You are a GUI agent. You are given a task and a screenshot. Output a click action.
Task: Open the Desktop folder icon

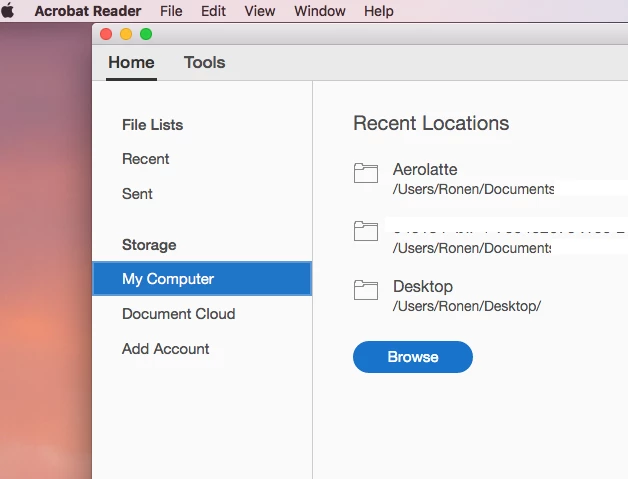click(366, 290)
